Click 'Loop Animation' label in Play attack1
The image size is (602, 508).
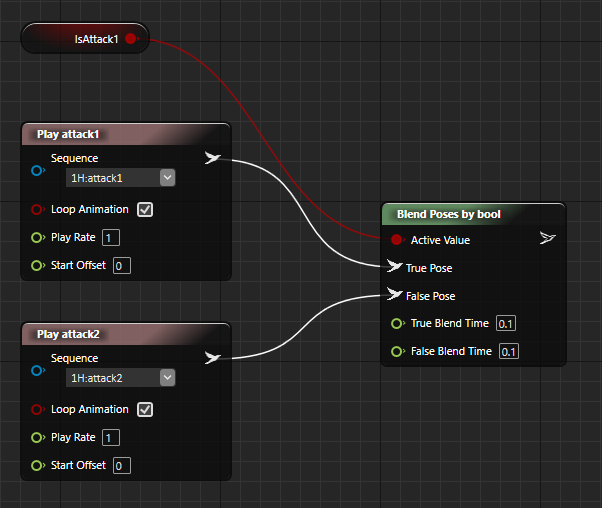90,210
